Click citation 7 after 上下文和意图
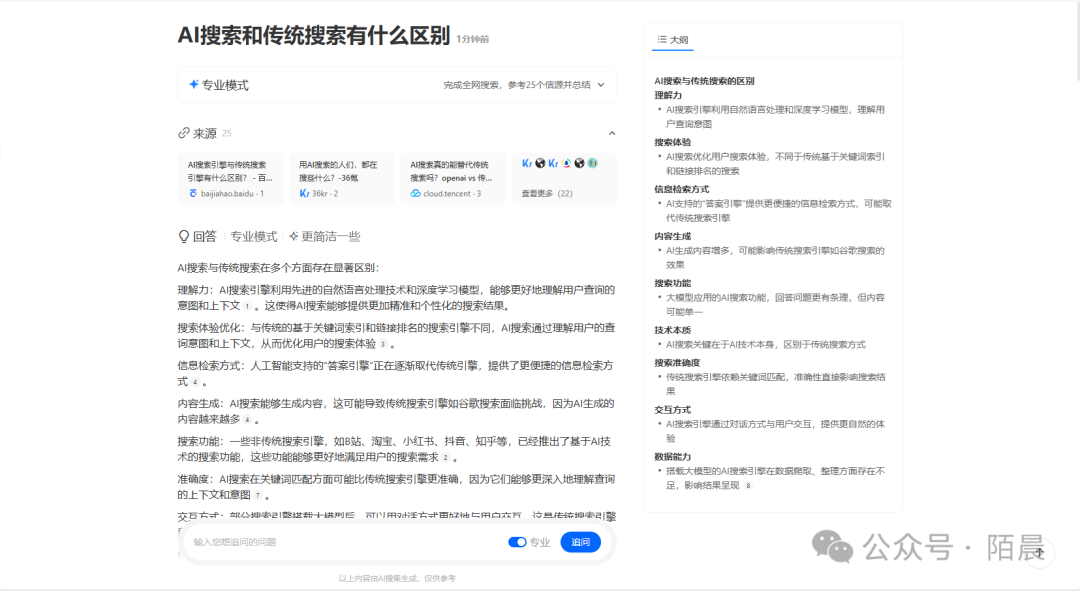Screen dimensions: 1080x591 click(258, 495)
